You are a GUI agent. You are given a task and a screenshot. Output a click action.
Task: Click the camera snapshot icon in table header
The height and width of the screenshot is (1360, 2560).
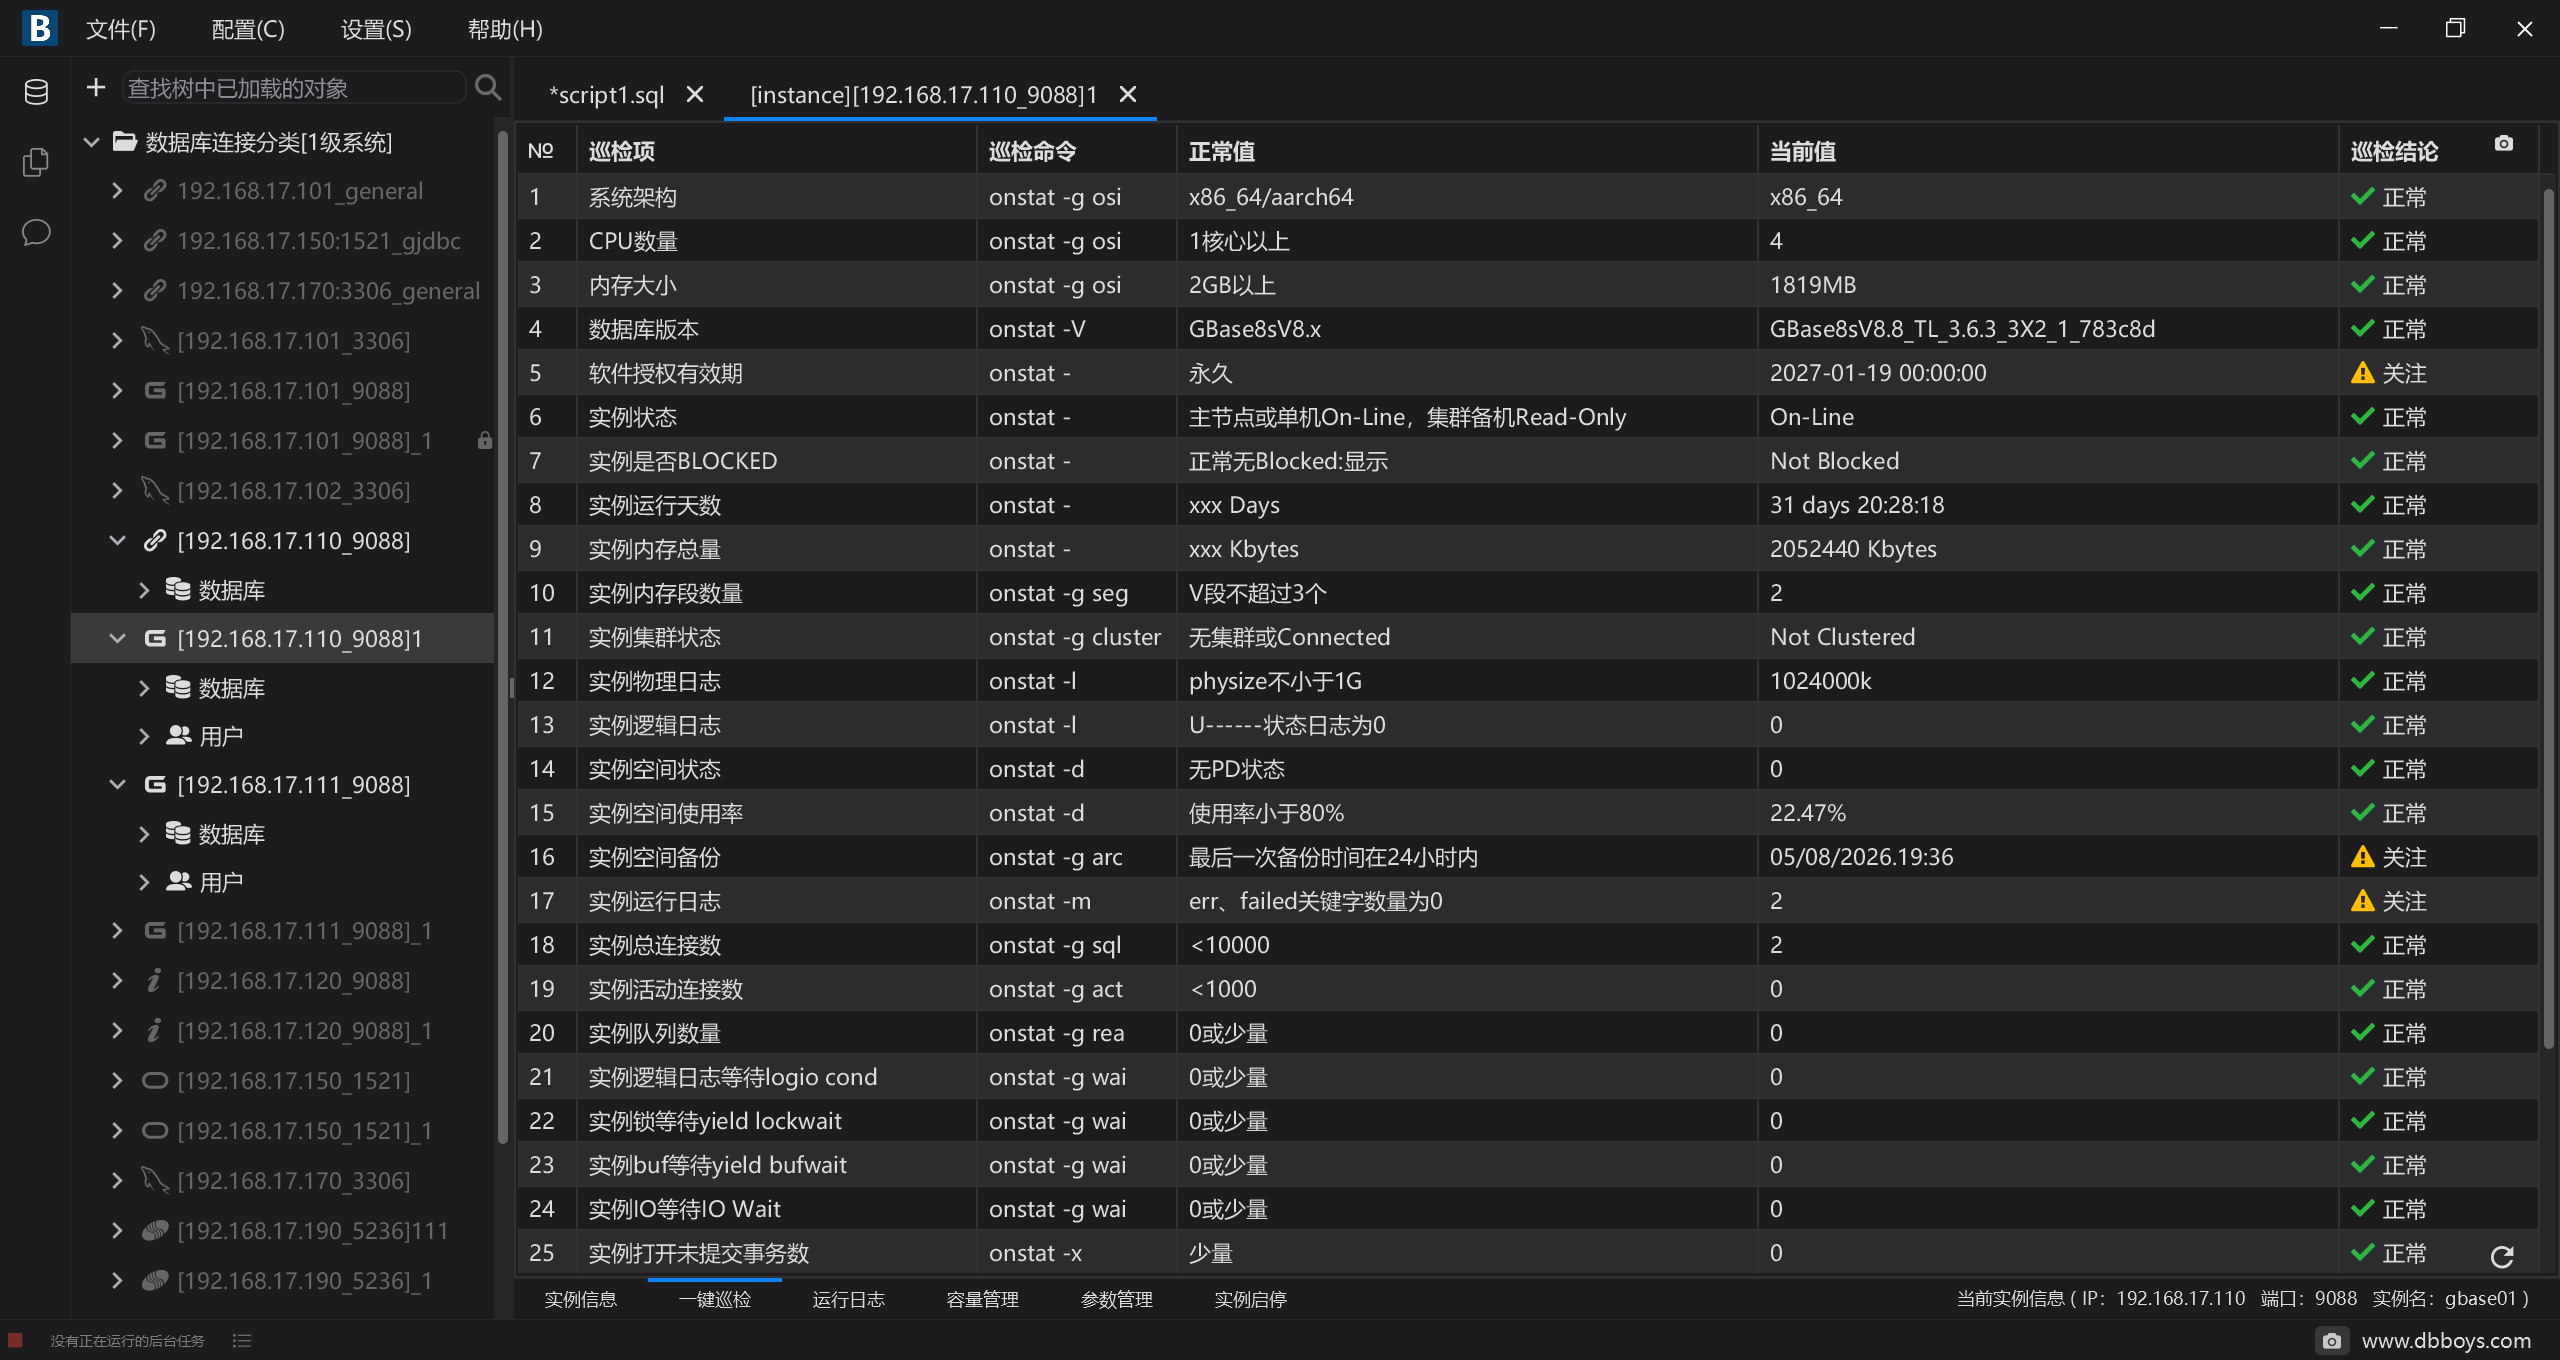[x=2503, y=144]
